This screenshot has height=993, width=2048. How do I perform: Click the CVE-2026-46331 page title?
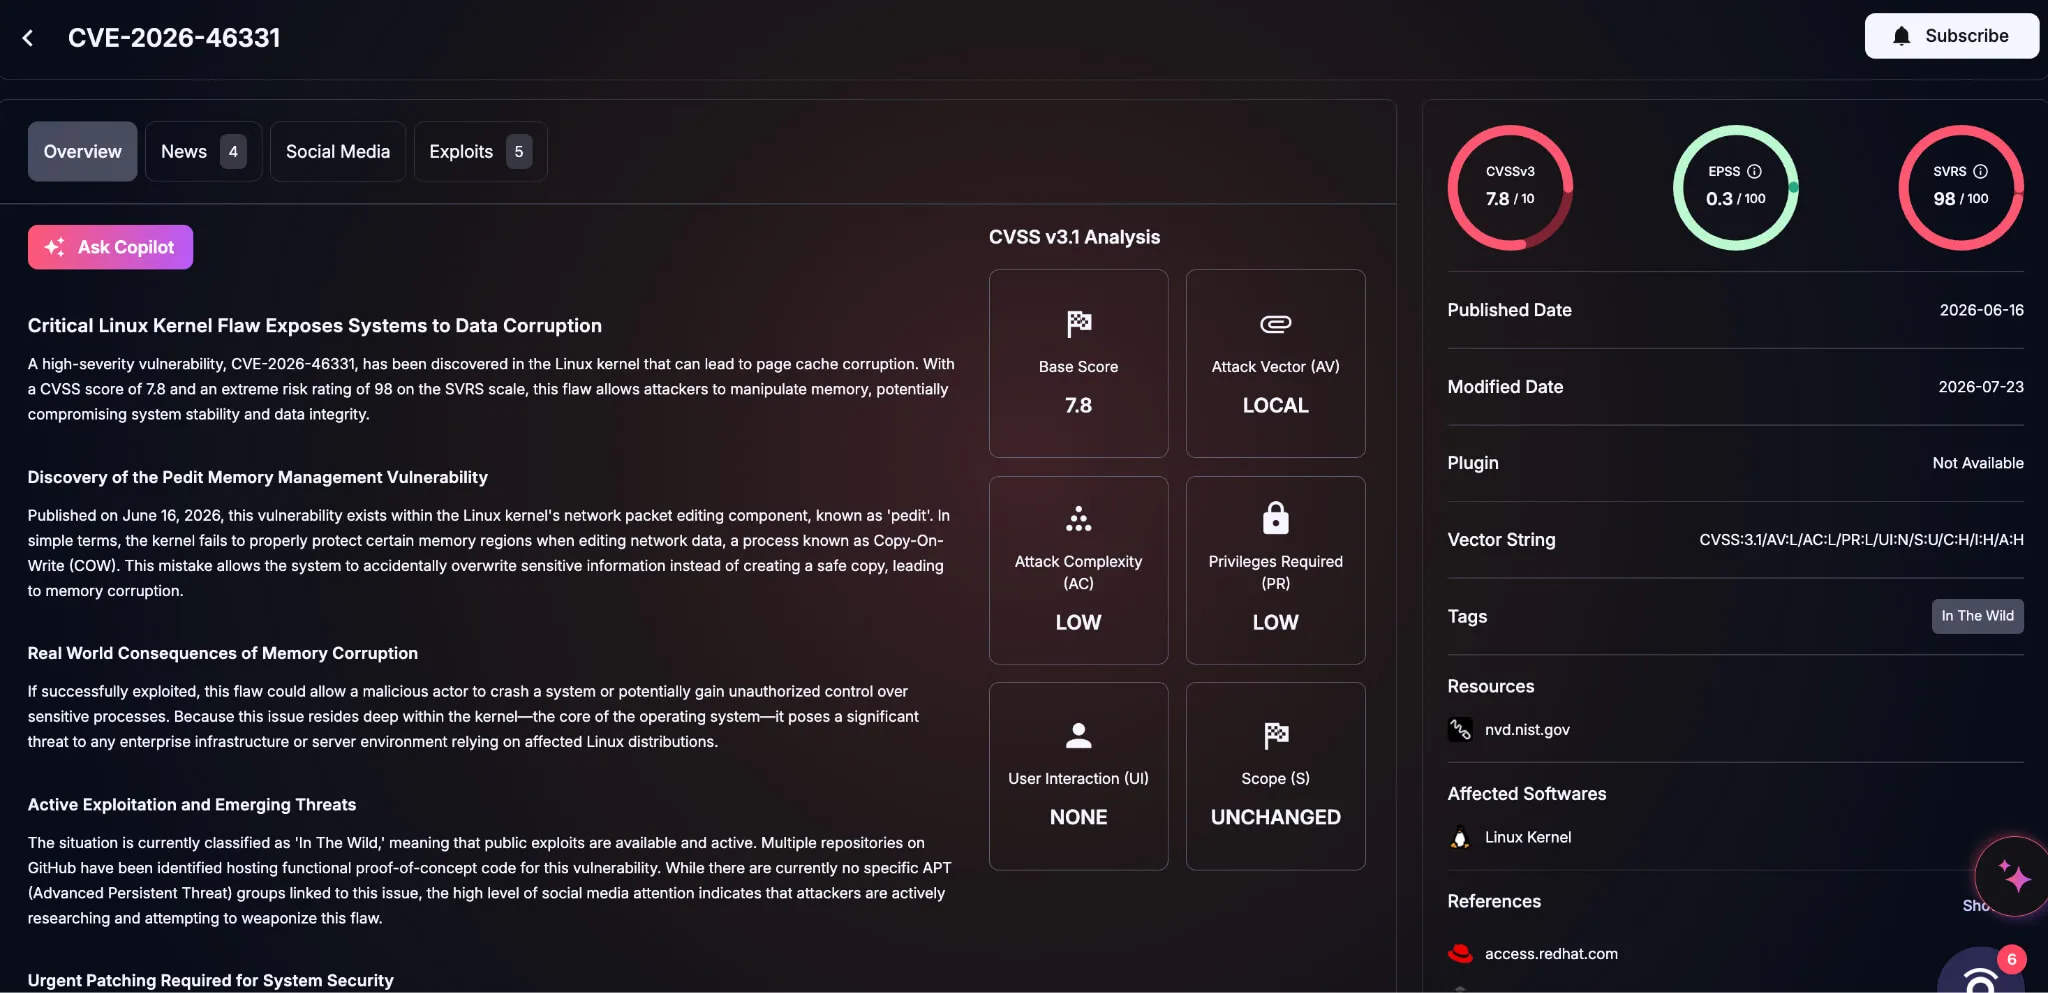pyautogui.click(x=174, y=38)
